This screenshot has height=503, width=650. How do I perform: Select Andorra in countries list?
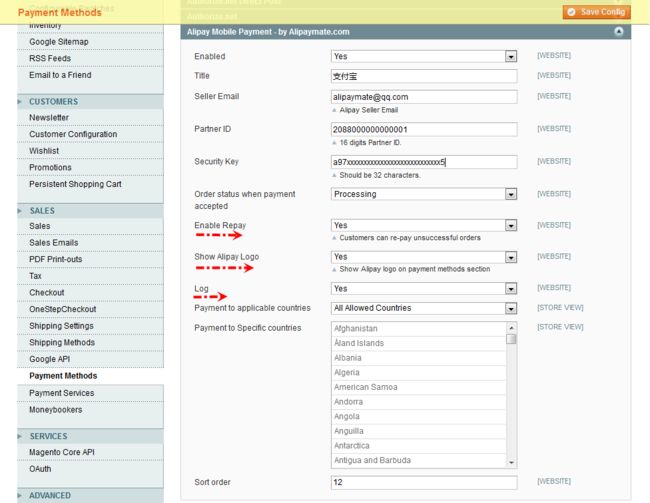(x=419, y=402)
